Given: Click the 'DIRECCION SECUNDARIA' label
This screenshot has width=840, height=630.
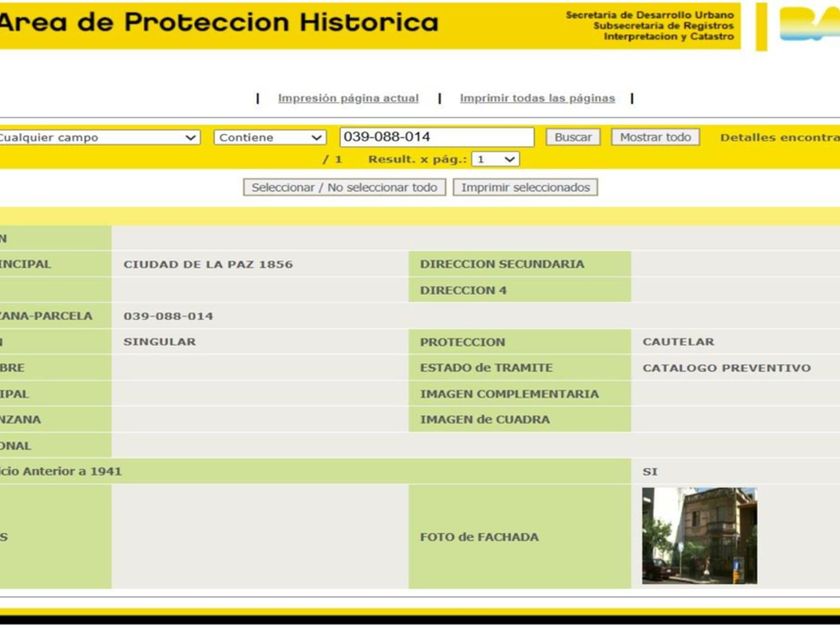Looking at the screenshot, I should (502, 264).
